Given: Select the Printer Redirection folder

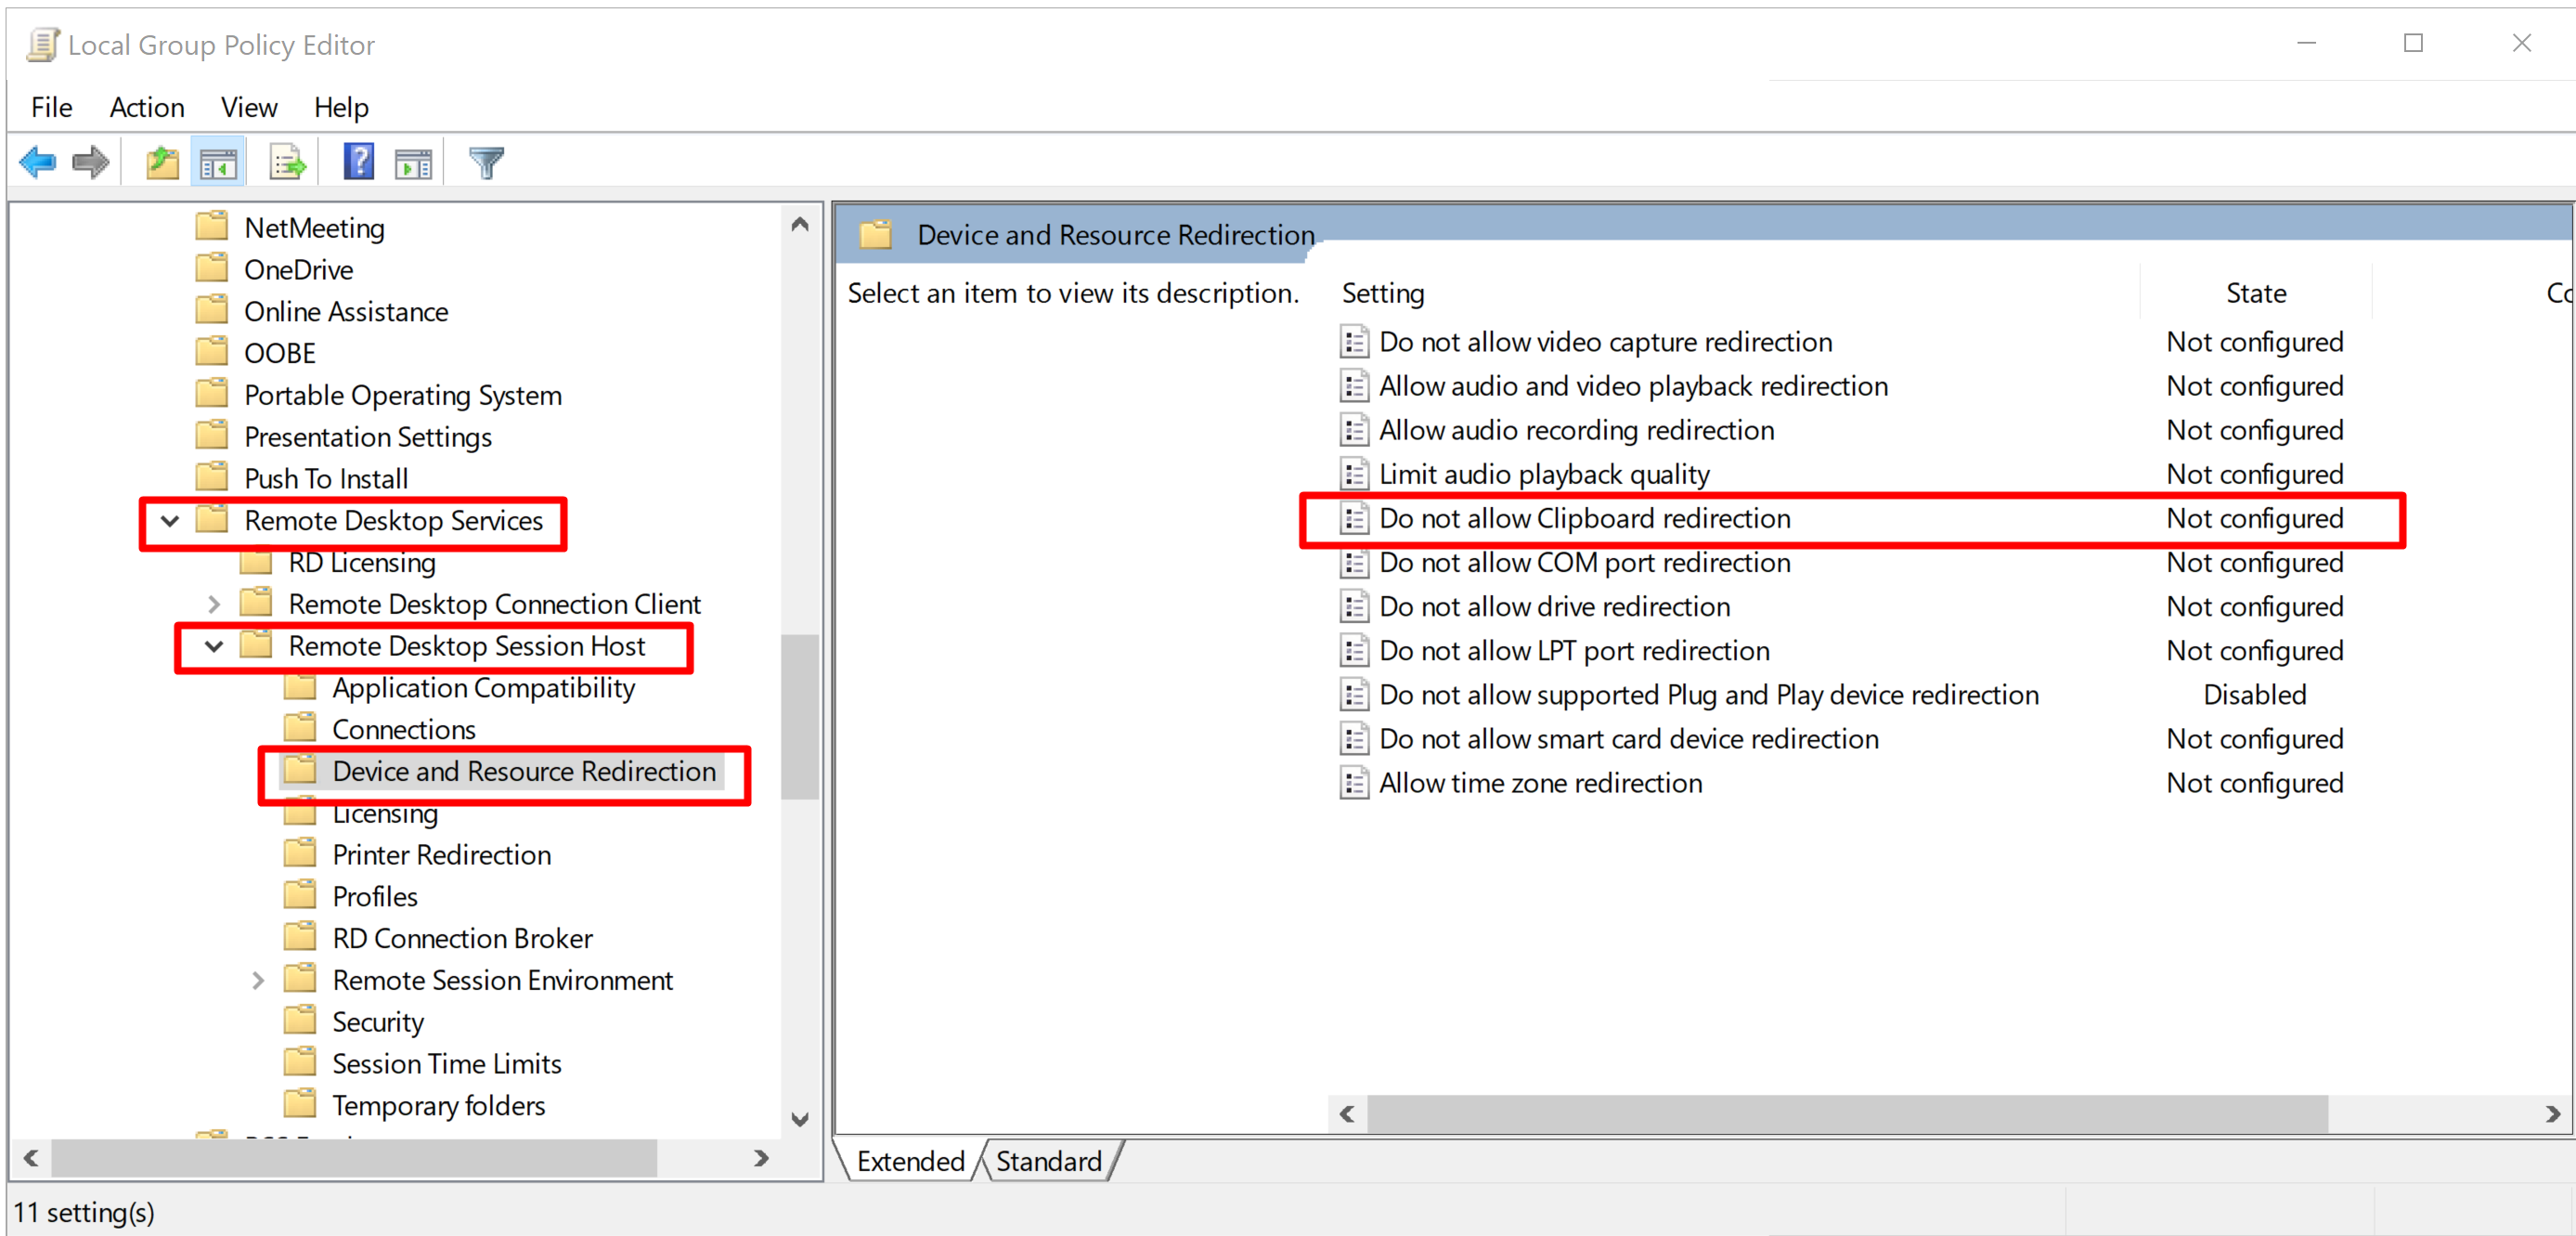Looking at the screenshot, I should pos(441,854).
